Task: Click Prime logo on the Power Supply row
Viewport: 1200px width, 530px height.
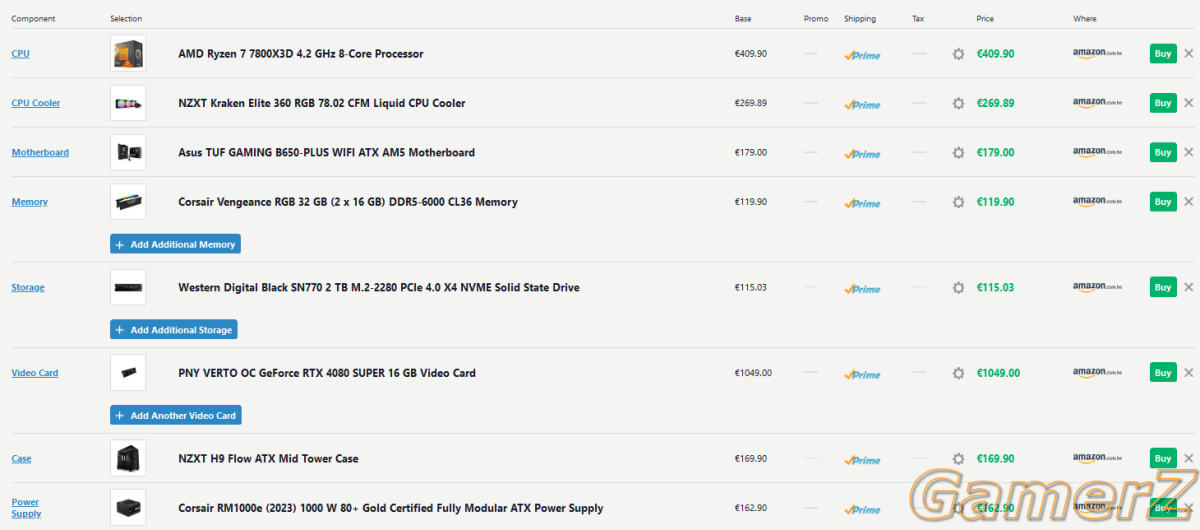Action: click(x=862, y=509)
